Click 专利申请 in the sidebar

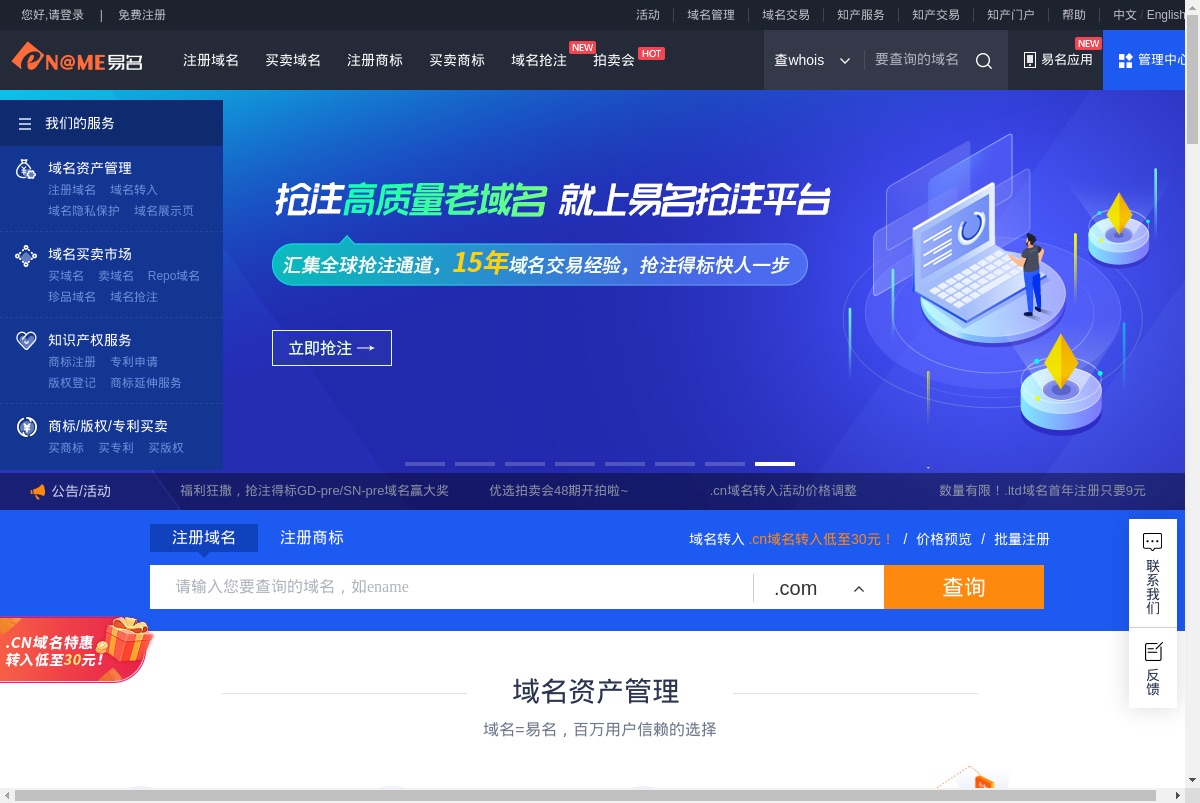click(134, 362)
